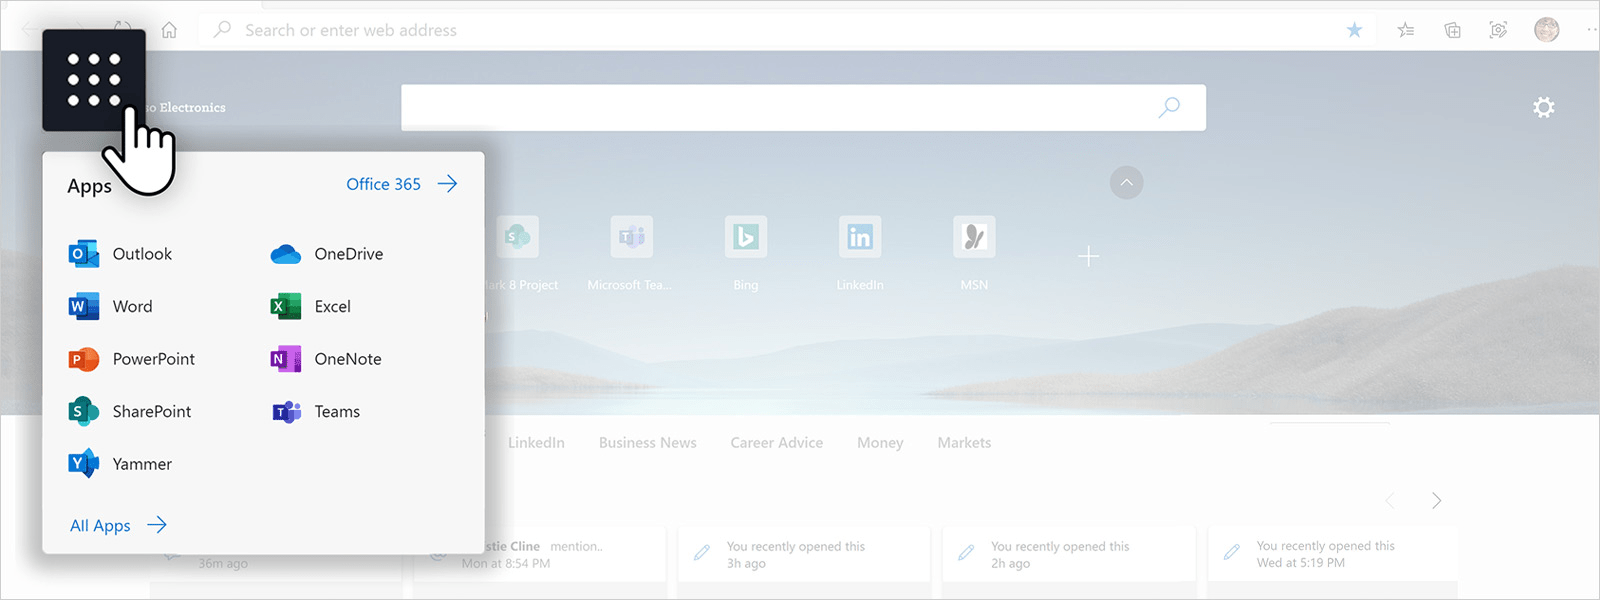Viewport: 1600px width, 600px height.
Task: Select the Markets tab
Action: point(964,443)
